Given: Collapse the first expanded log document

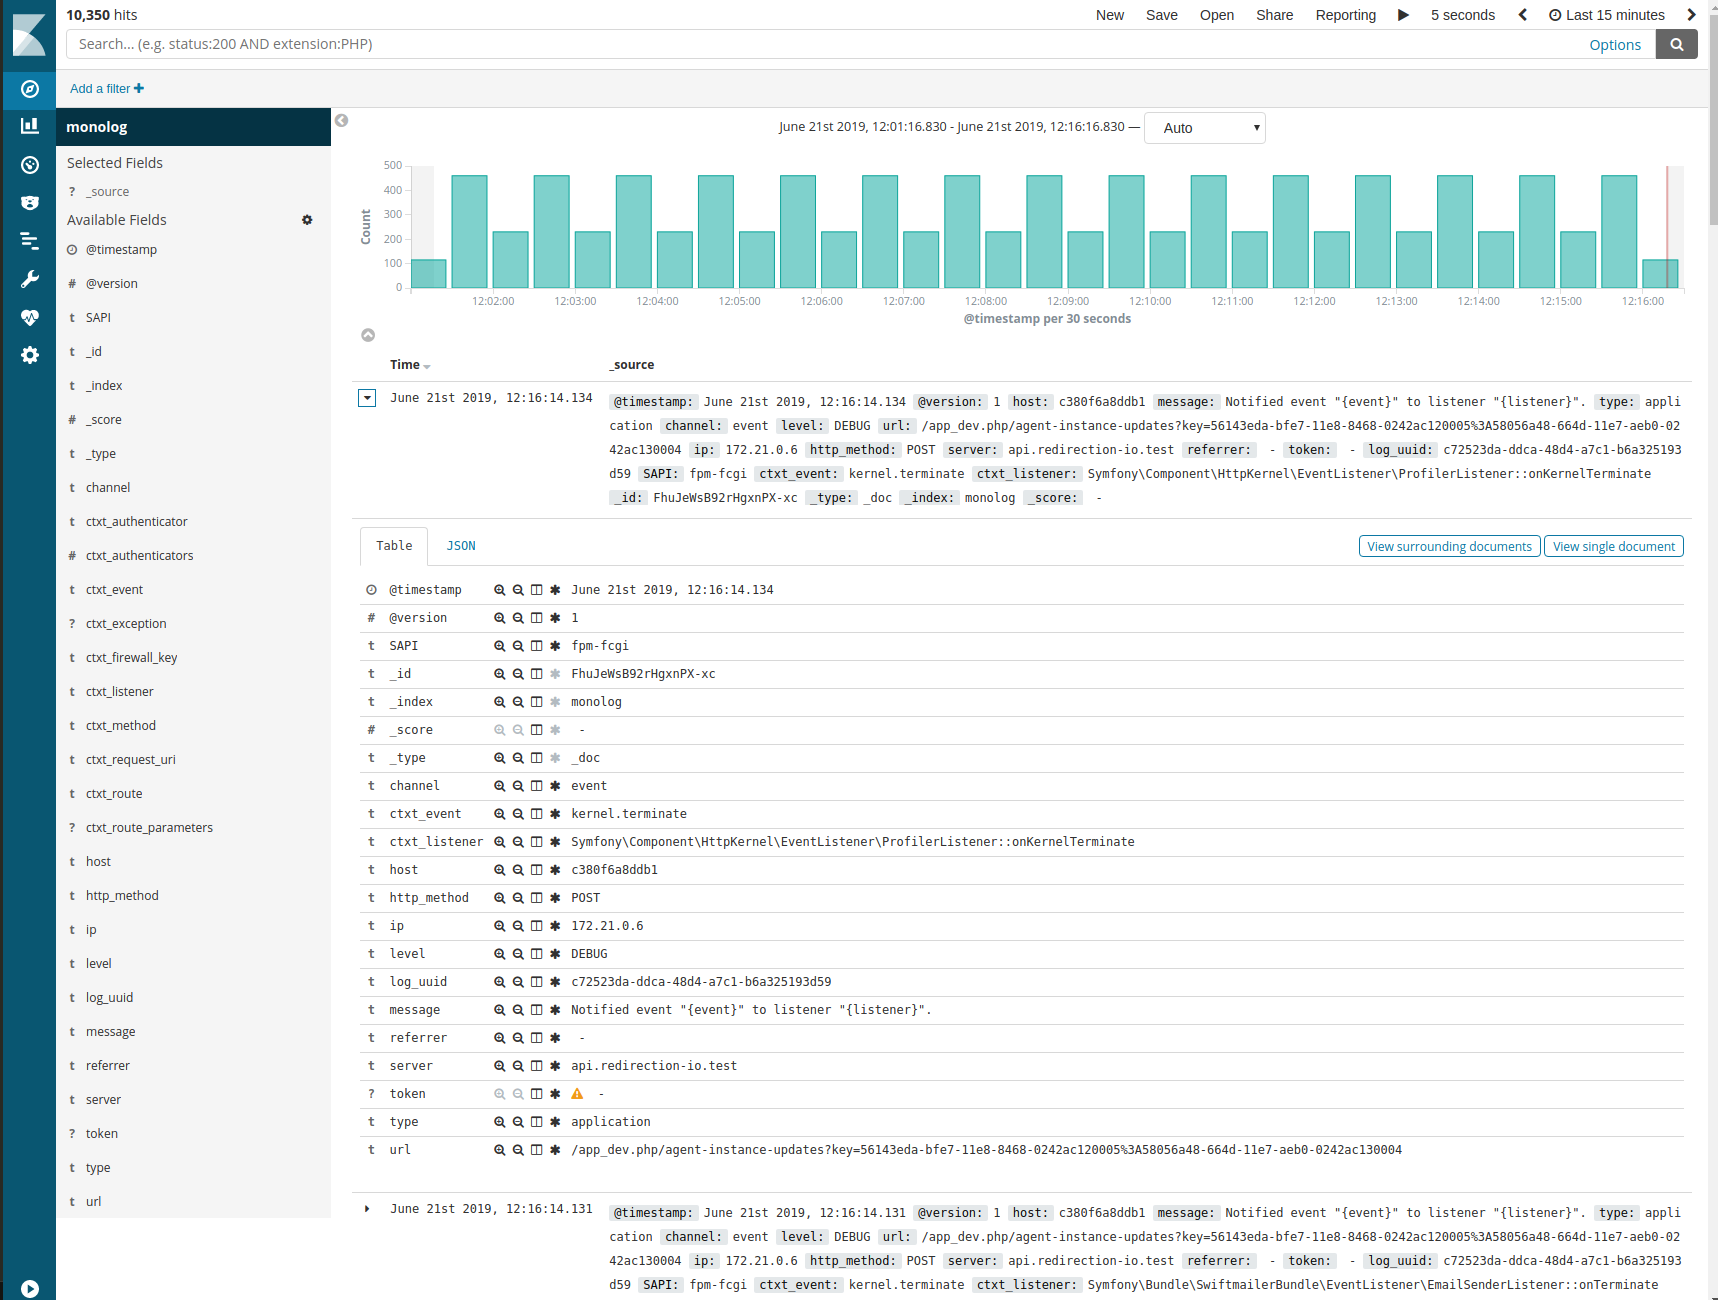Looking at the screenshot, I should (x=367, y=398).
